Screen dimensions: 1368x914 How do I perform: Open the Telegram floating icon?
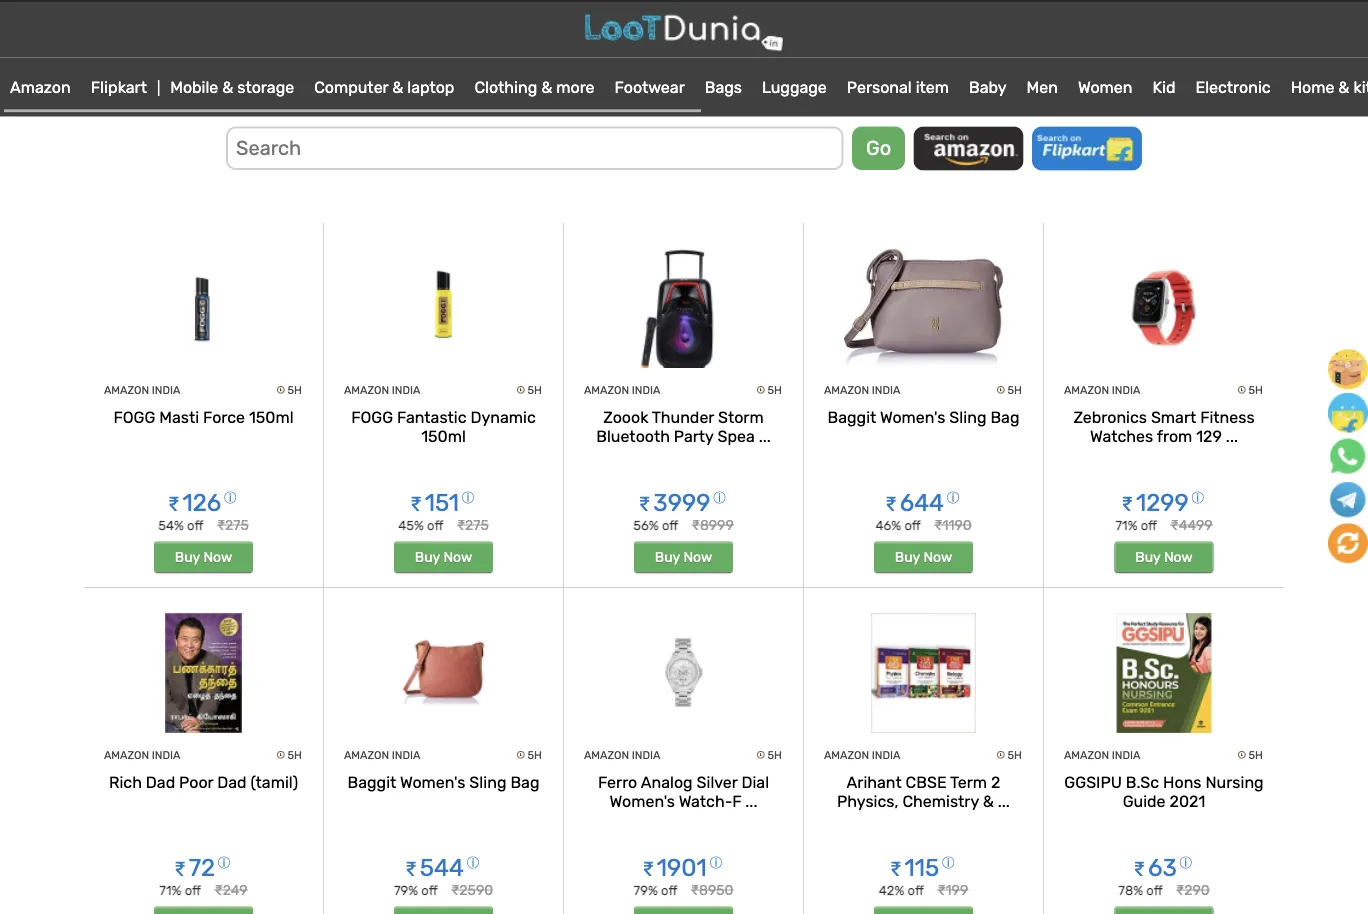coord(1347,499)
